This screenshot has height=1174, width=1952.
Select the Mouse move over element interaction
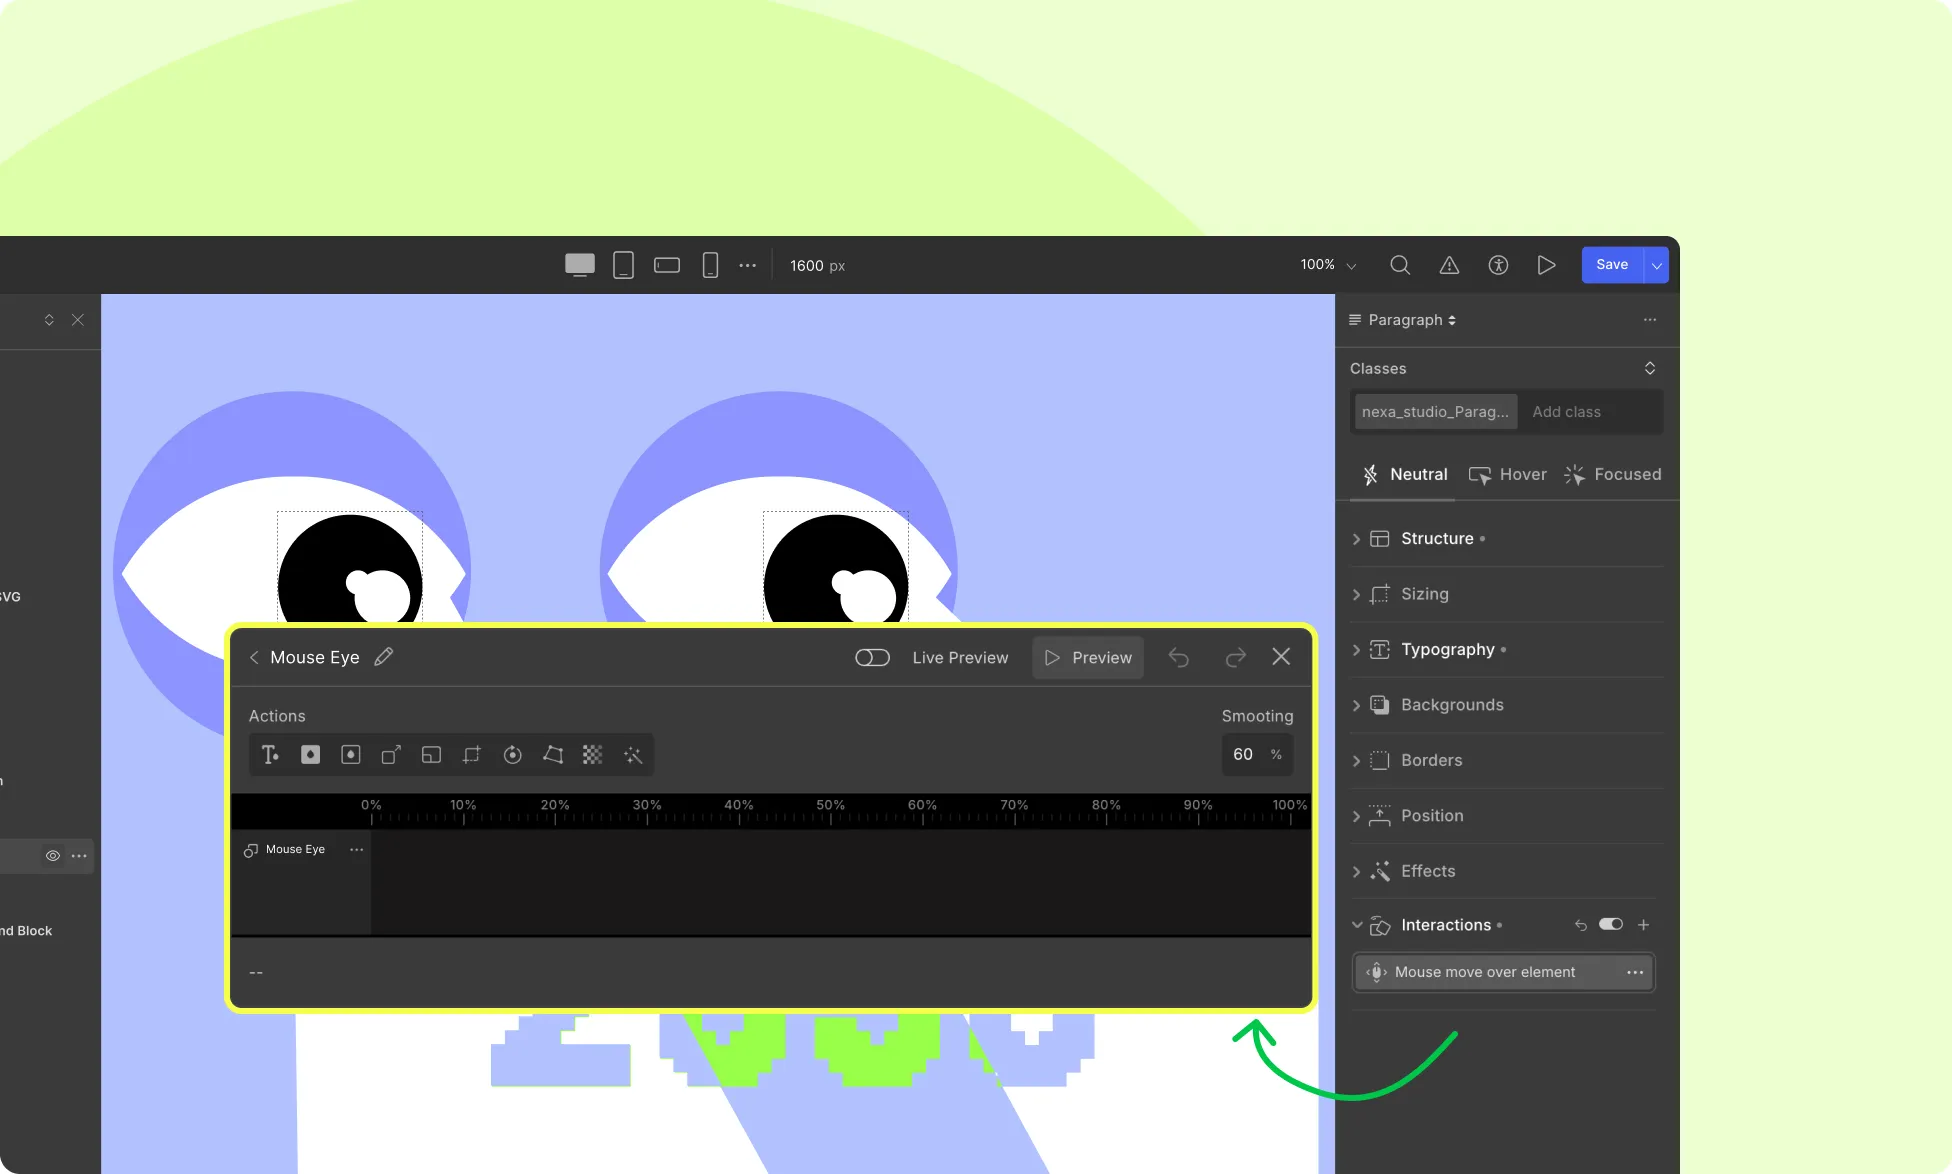(1504, 972)
